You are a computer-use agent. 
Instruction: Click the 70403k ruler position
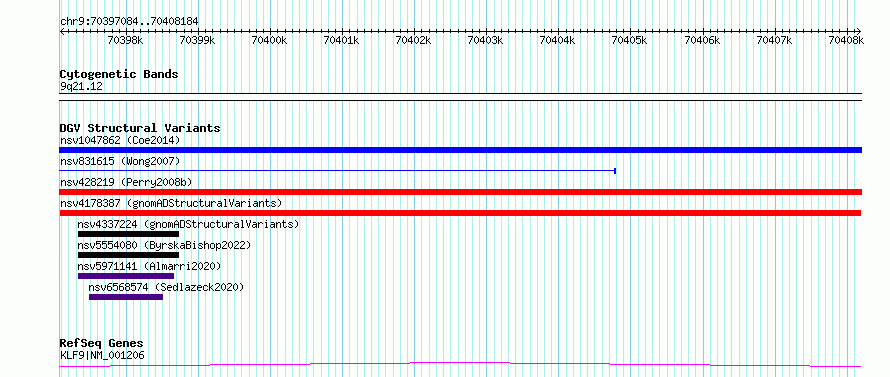485,40
